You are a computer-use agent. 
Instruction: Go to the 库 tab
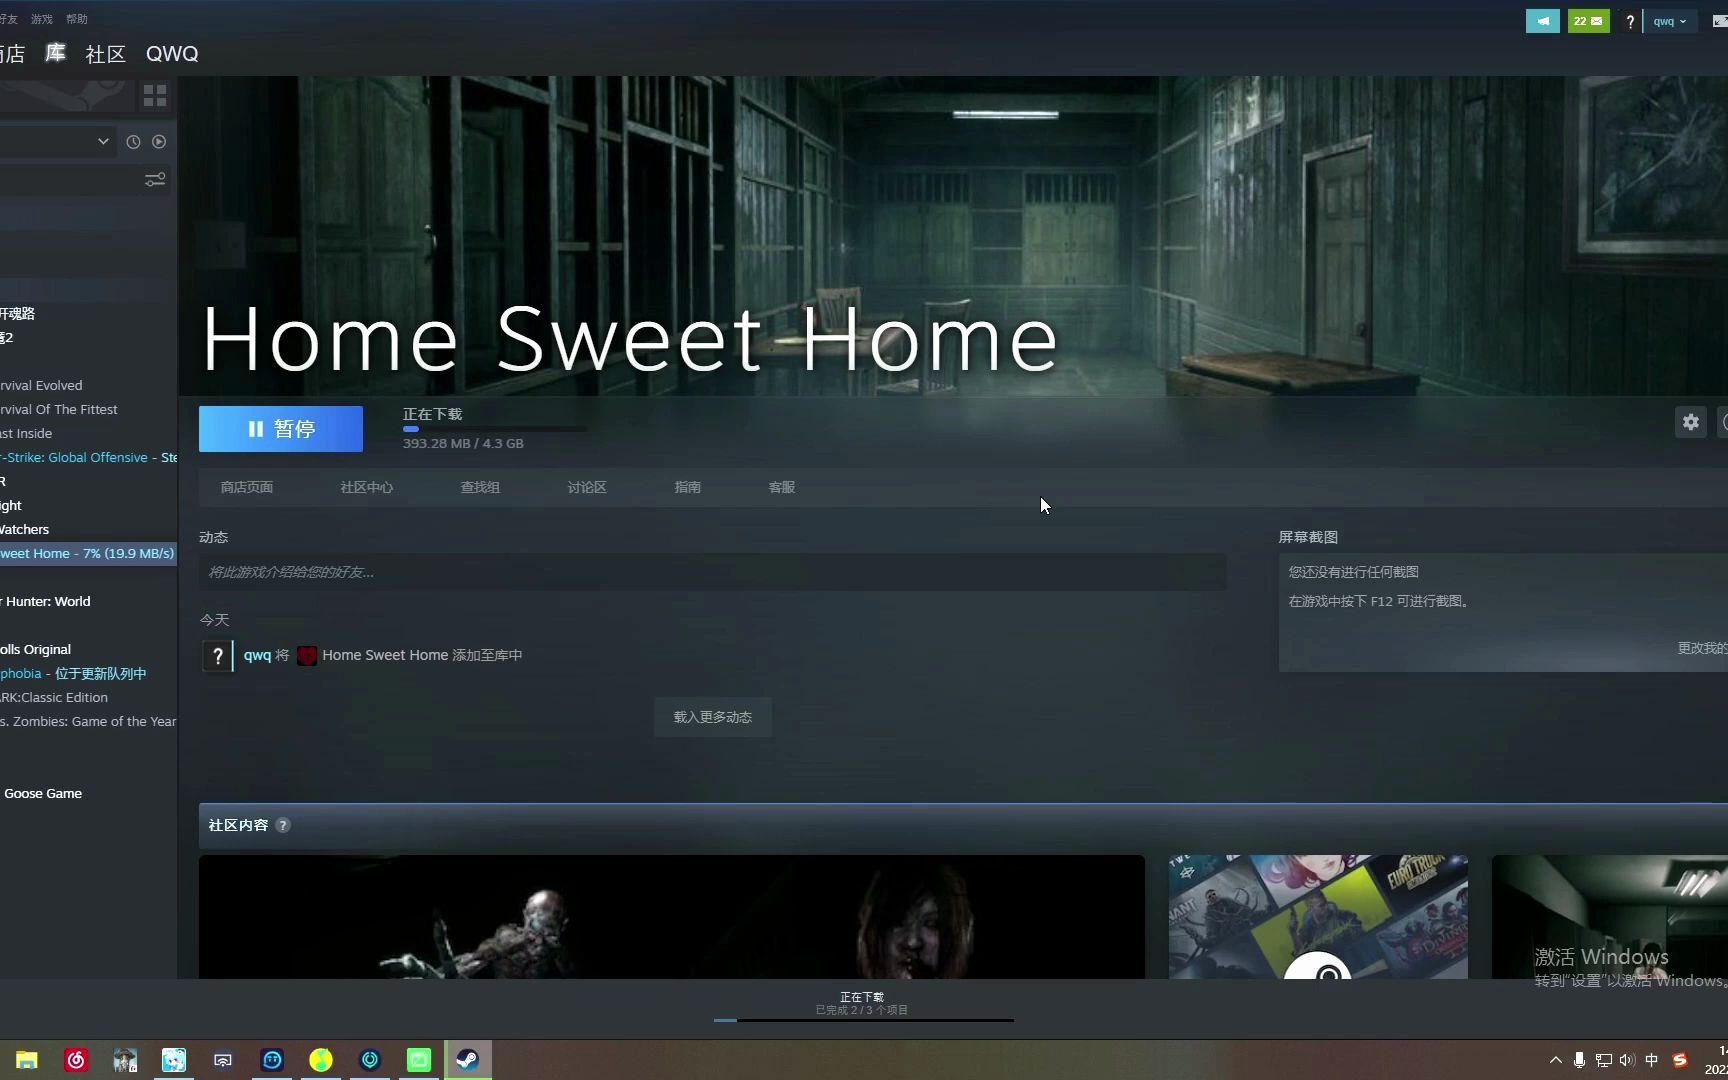[x=55, y=53]
